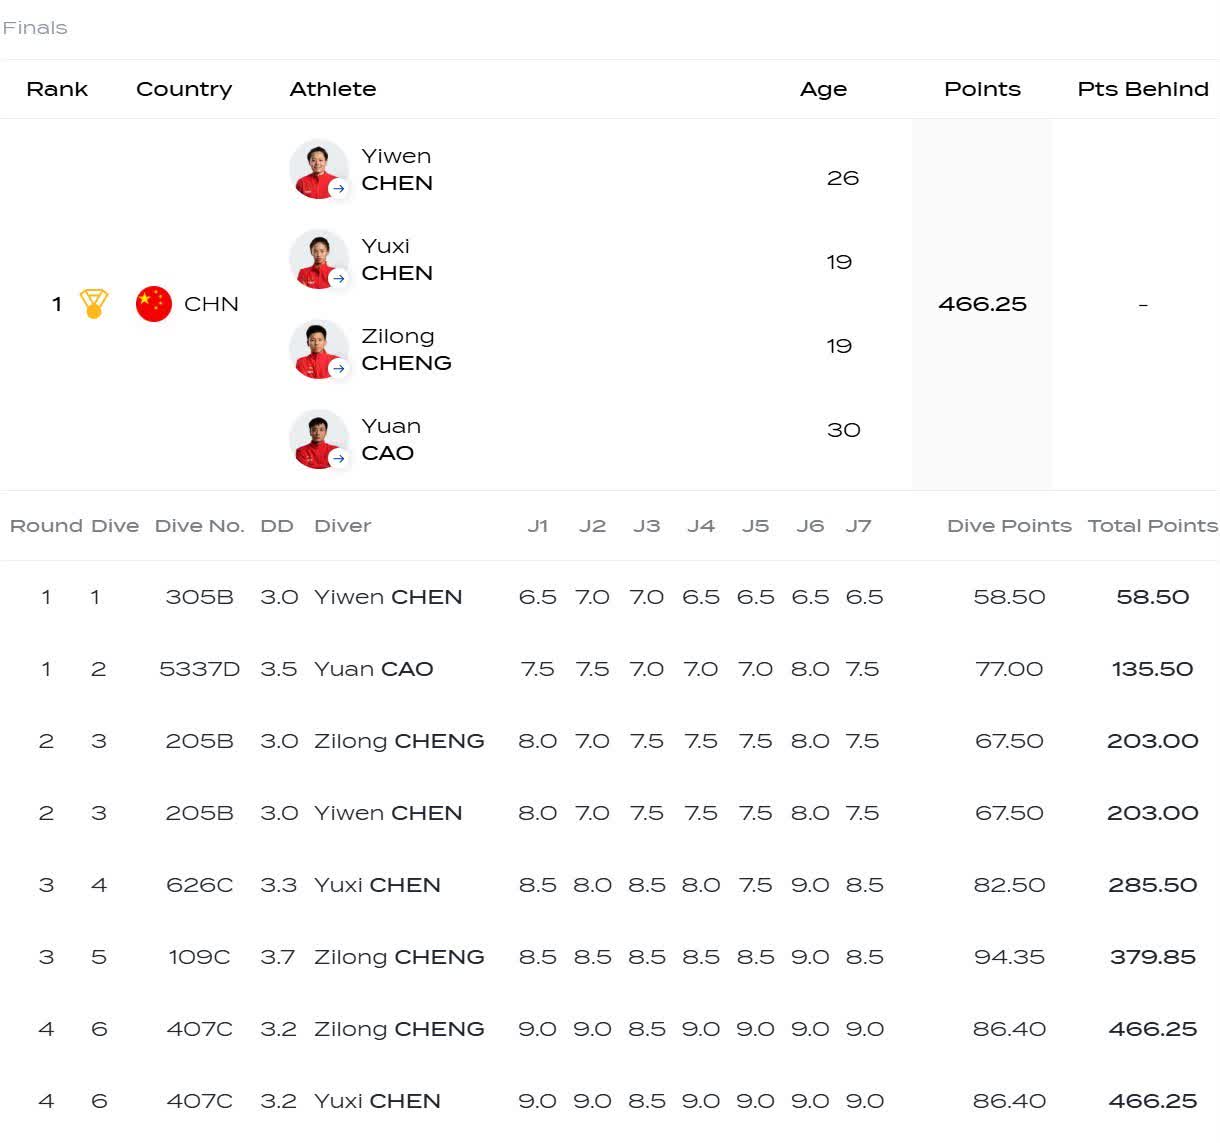The height and width of the screenshot is (1143, 1220).
Task: Select the CHN country code
Action: click(x=211, y=304)
